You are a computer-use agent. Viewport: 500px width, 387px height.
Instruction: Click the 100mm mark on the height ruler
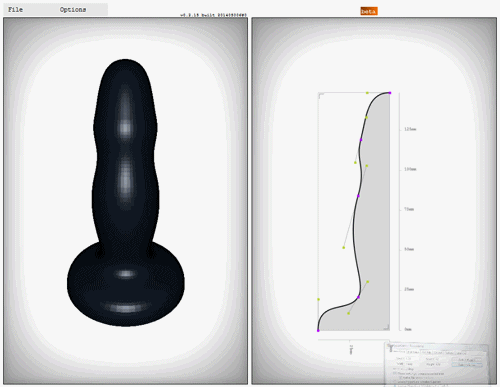(410, 169)
